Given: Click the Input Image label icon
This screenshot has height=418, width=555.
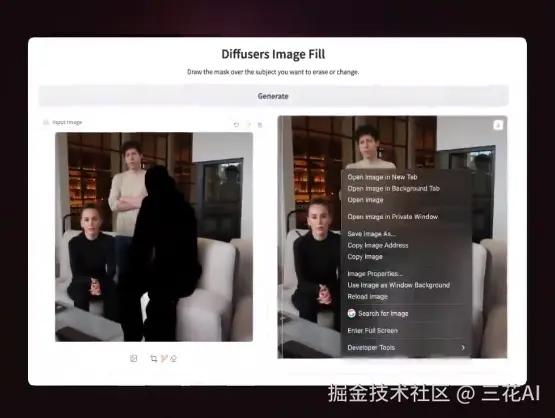Looking at the screenshot, I should pos(46,122).
